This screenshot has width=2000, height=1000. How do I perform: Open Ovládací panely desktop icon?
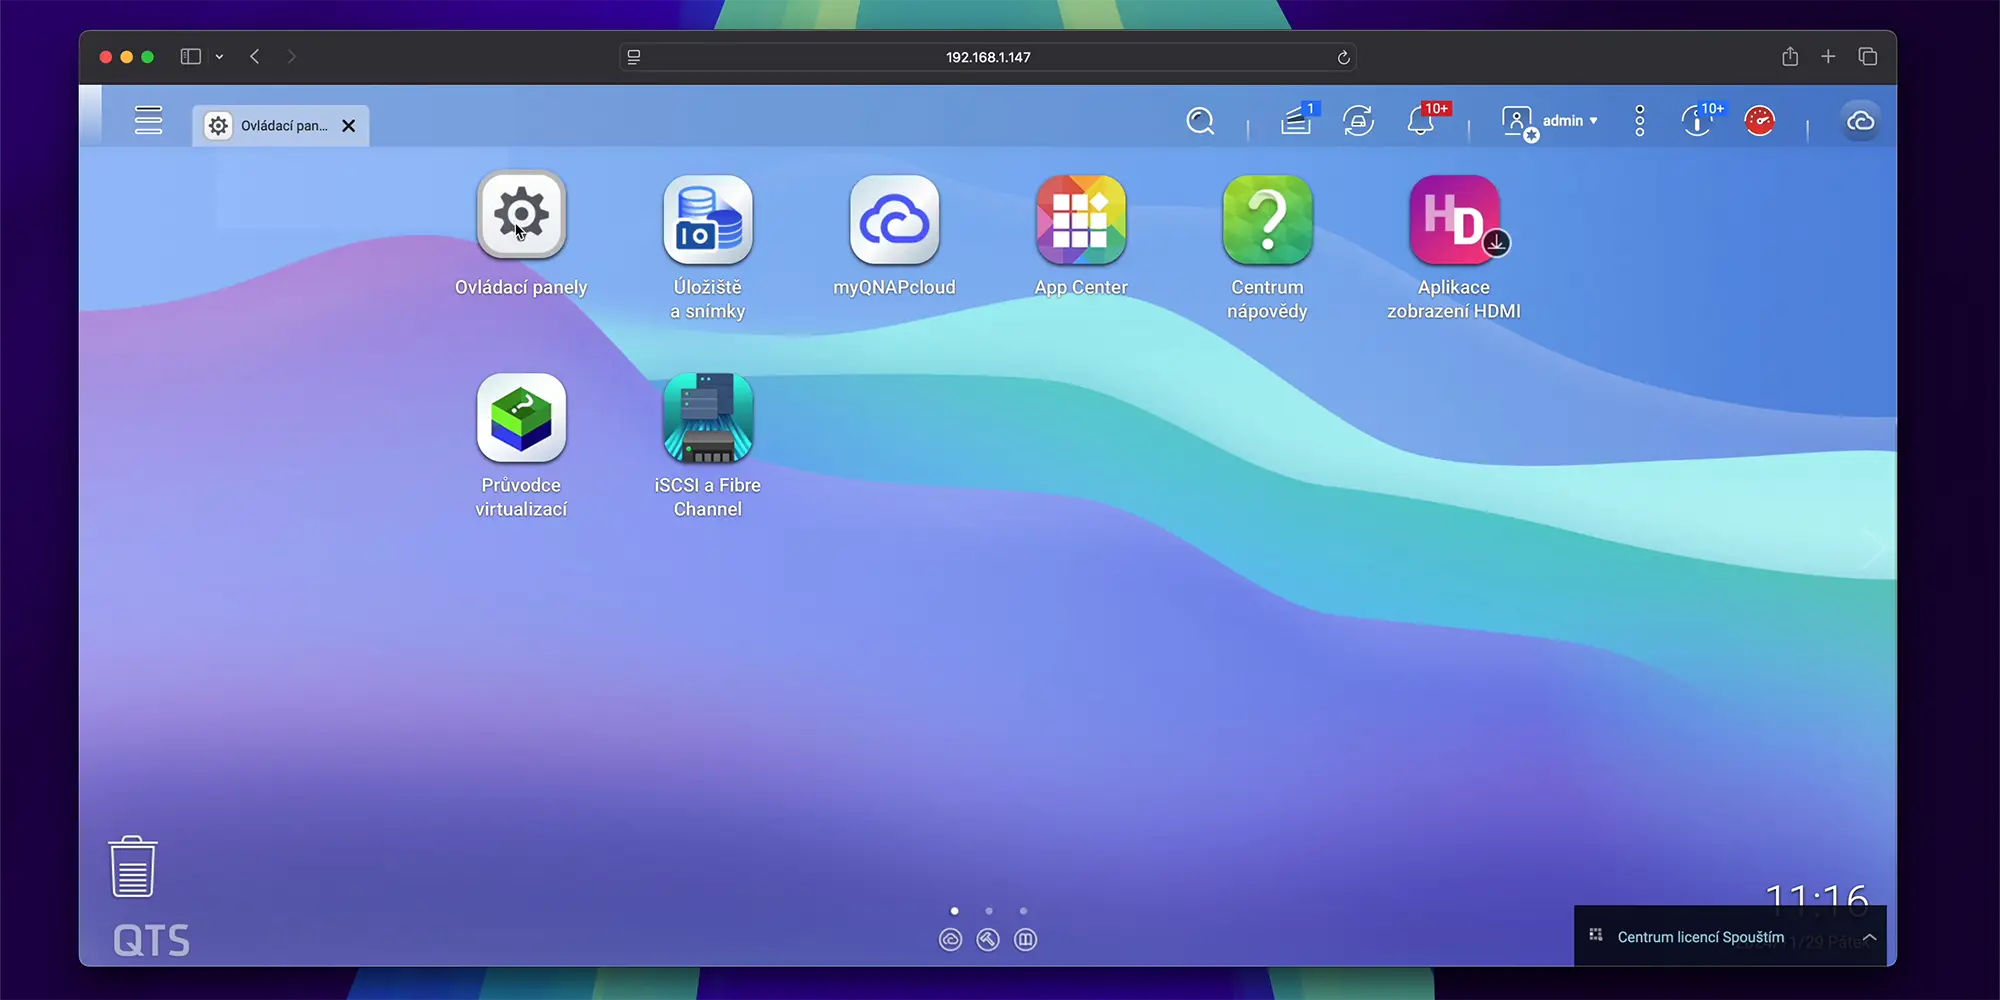[x=521, y=215]
